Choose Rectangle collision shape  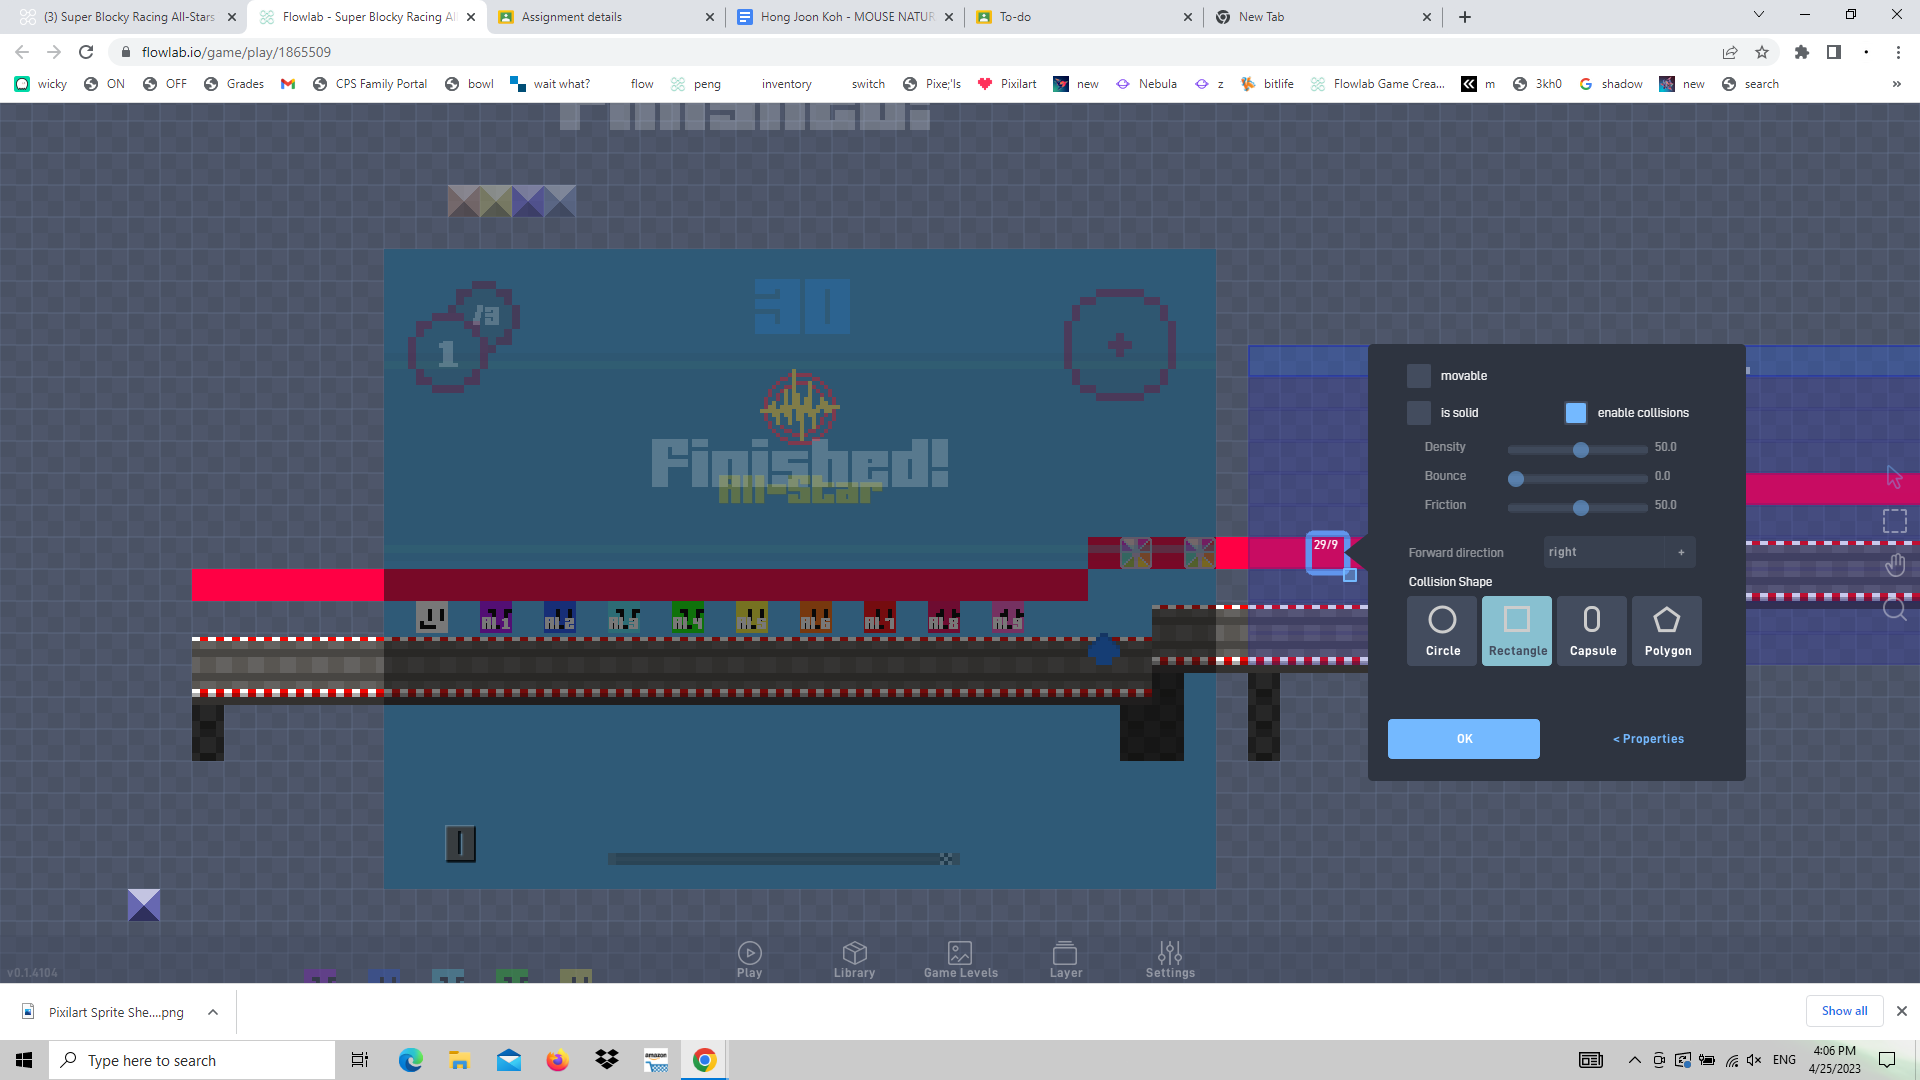(x=1517, y=631)
